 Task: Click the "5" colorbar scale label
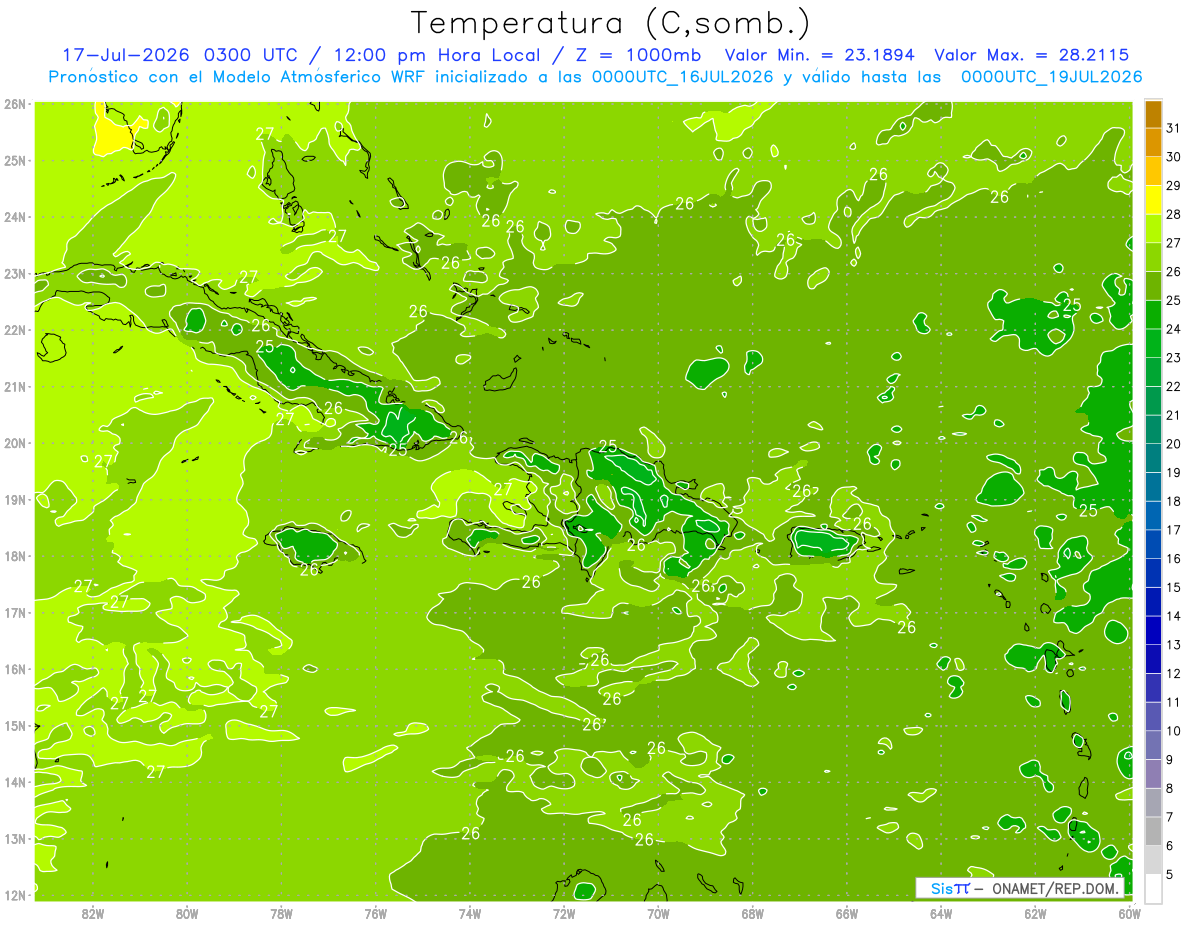1171,874
